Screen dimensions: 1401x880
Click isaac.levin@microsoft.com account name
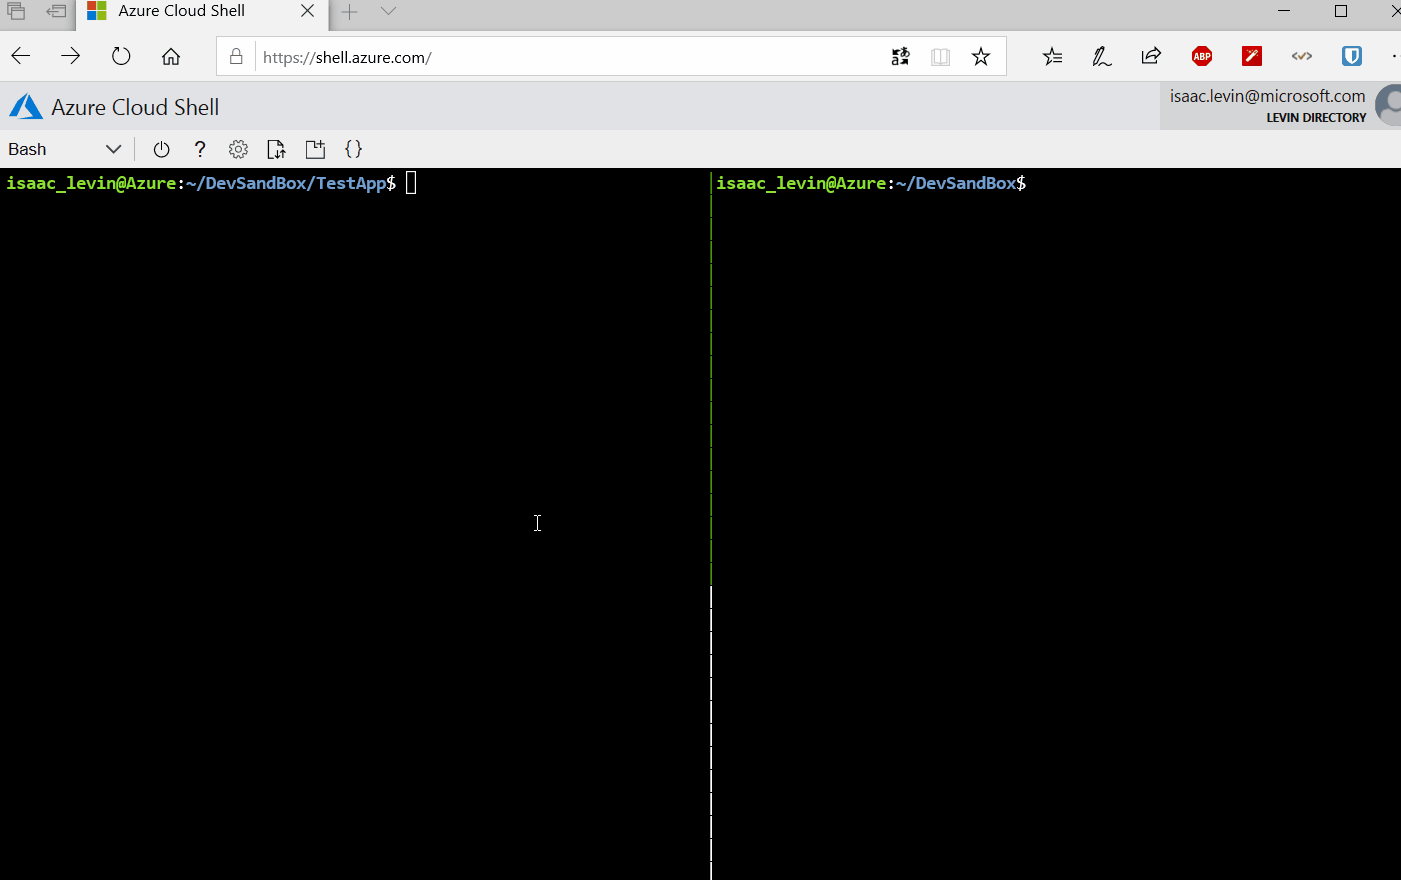1267,96
